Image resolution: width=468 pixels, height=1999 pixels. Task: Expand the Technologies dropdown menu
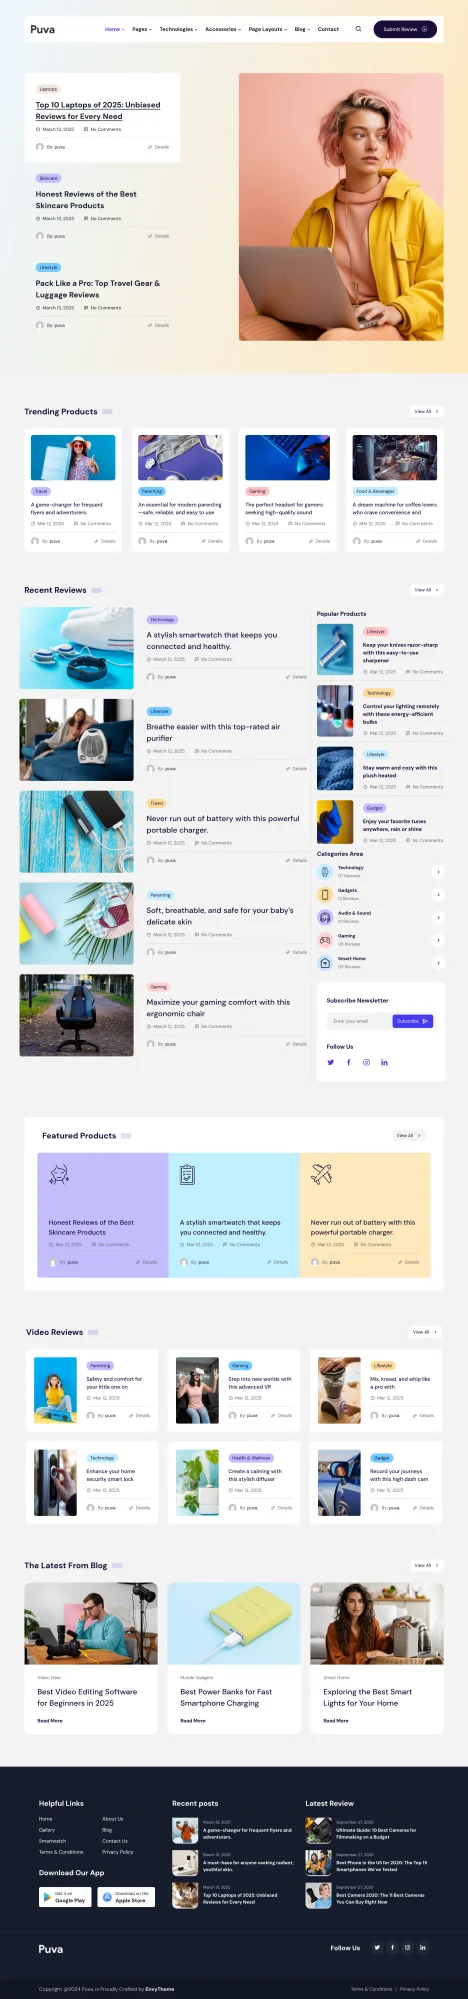[x=178, y=29]
